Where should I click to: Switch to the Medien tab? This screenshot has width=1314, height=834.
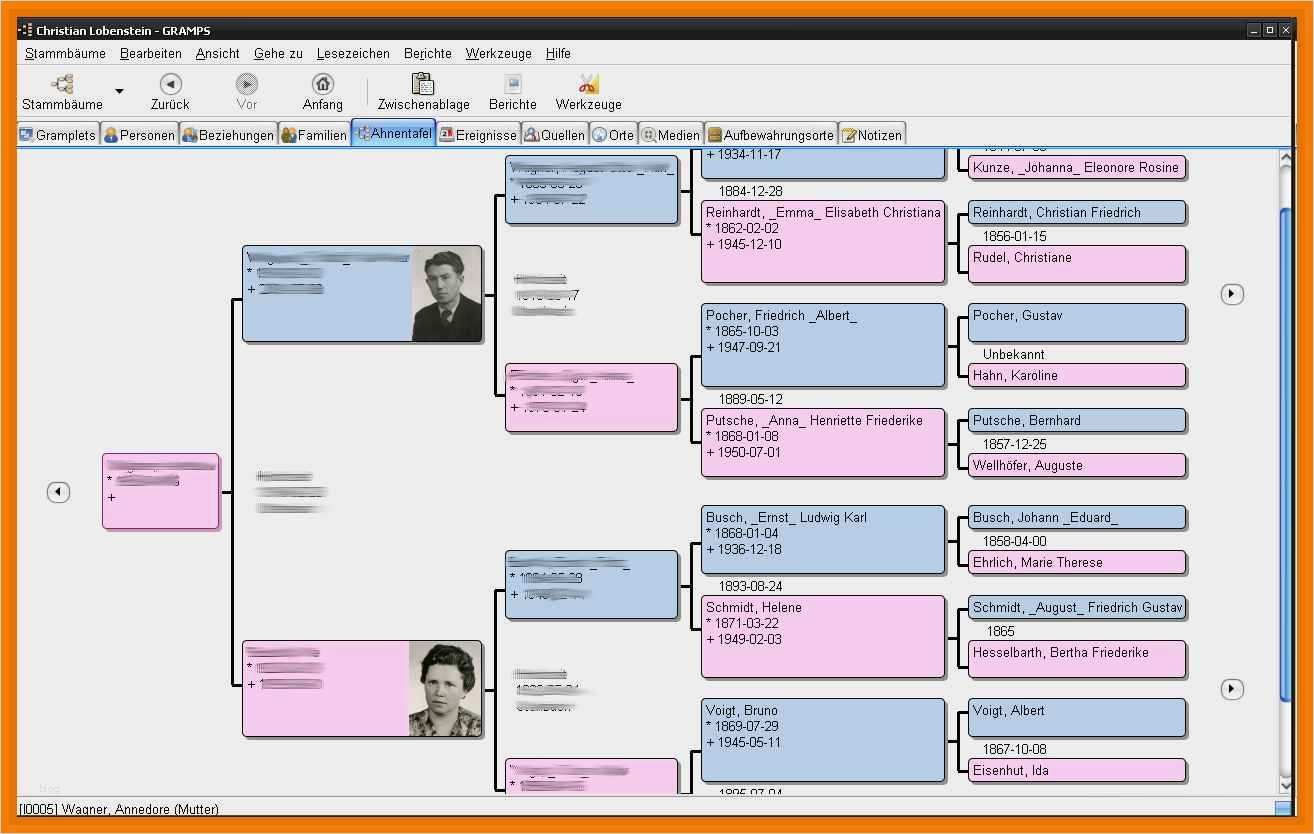(671, 135)
